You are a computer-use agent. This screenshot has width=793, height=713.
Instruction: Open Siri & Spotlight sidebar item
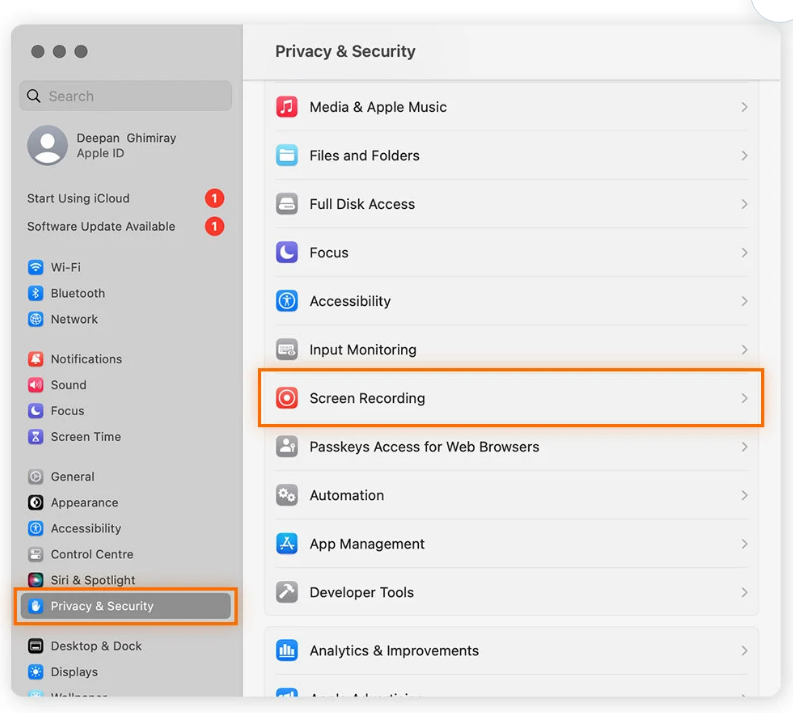[93, 580]
